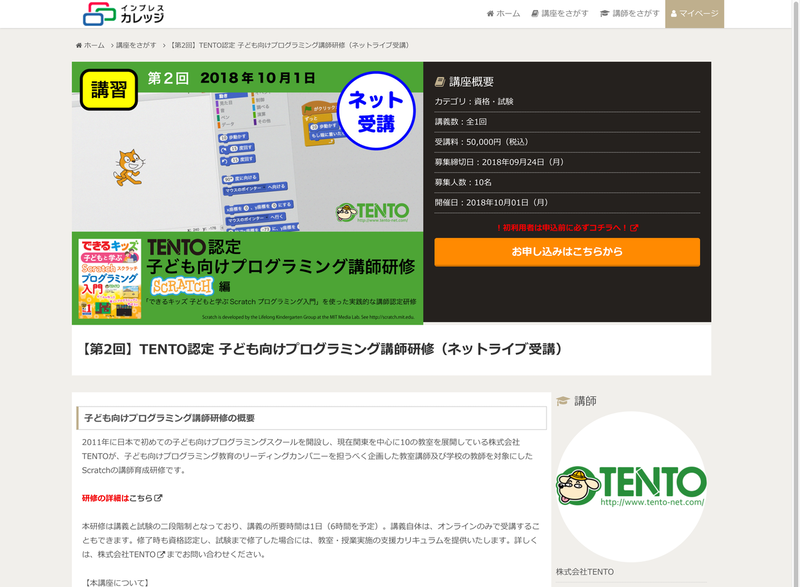Click external-link icon after こちら
The image size is (800, 587).
click(x=158, y=498)
